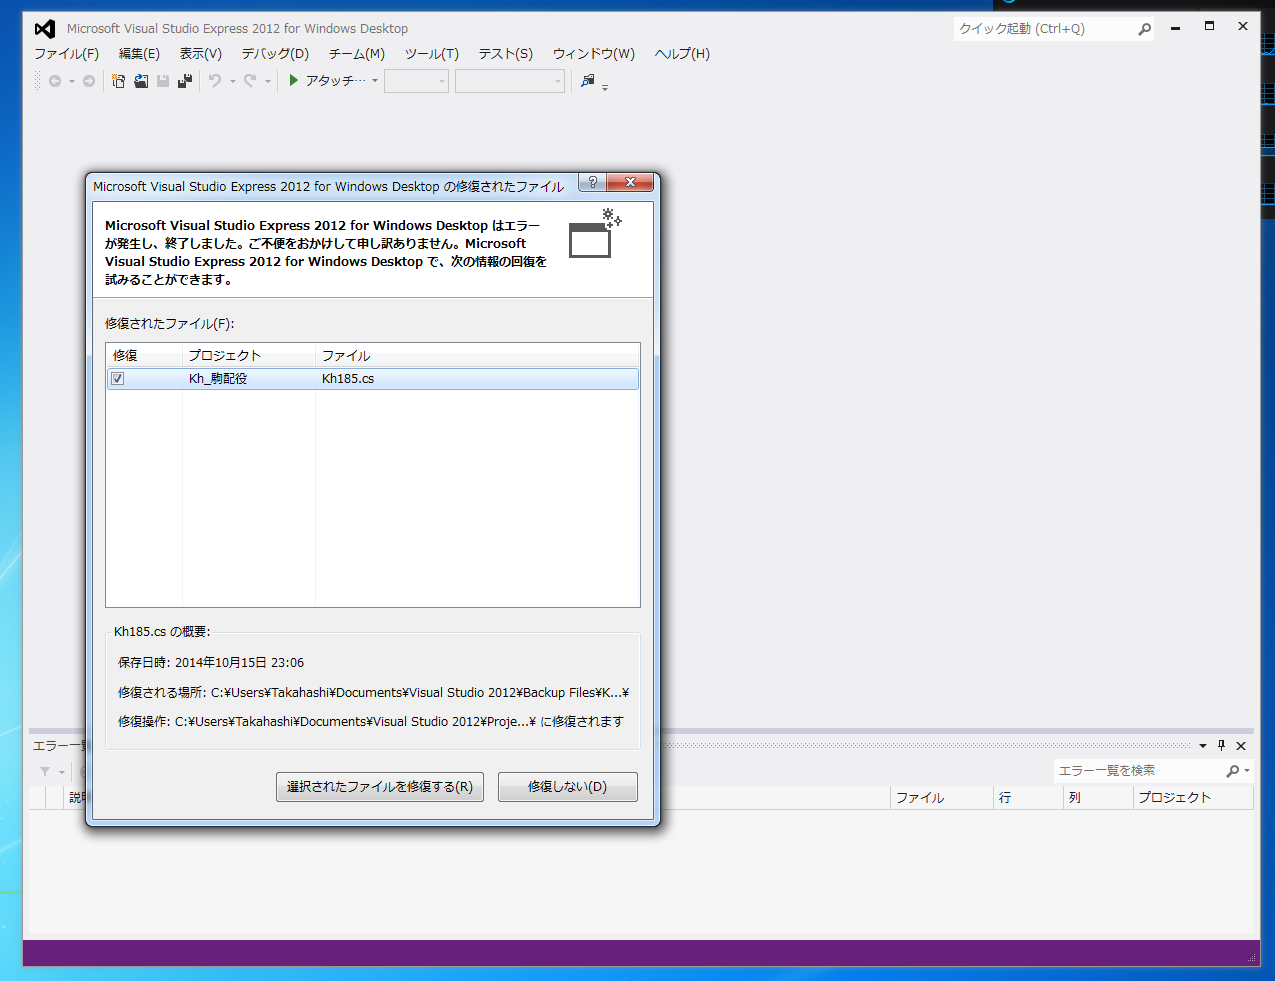Open the Redo history dropdown arrow
1275x981 pixels.
(267, 82)
